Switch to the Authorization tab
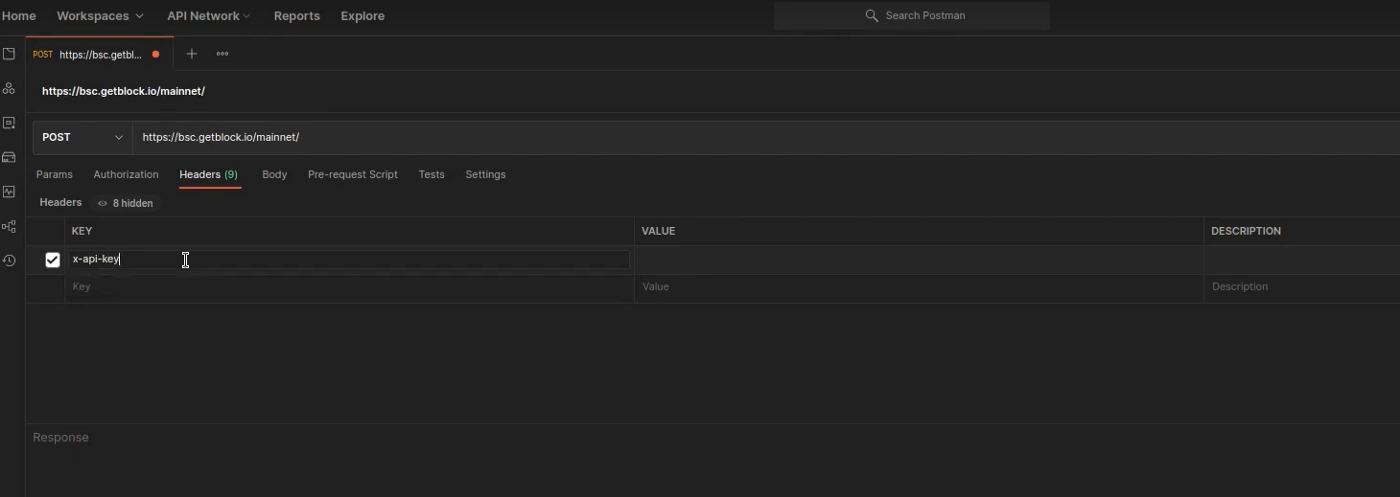1400x497 pixels. pos(126,174)
